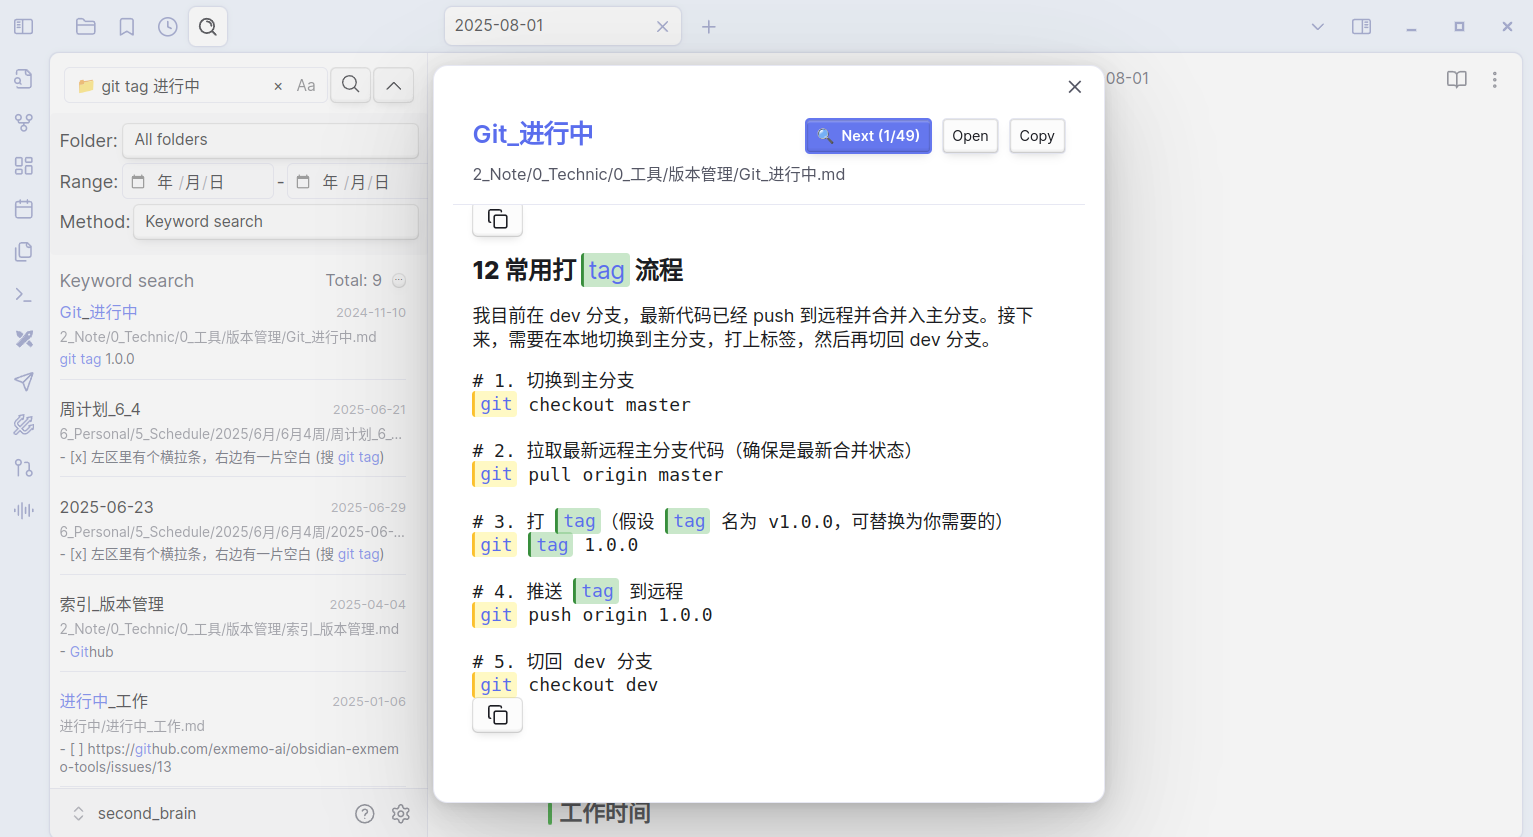The height and width of the screenshot is (837, 1533).
Task: Create new canvas from ribbon icon
Action: (24, 166)
